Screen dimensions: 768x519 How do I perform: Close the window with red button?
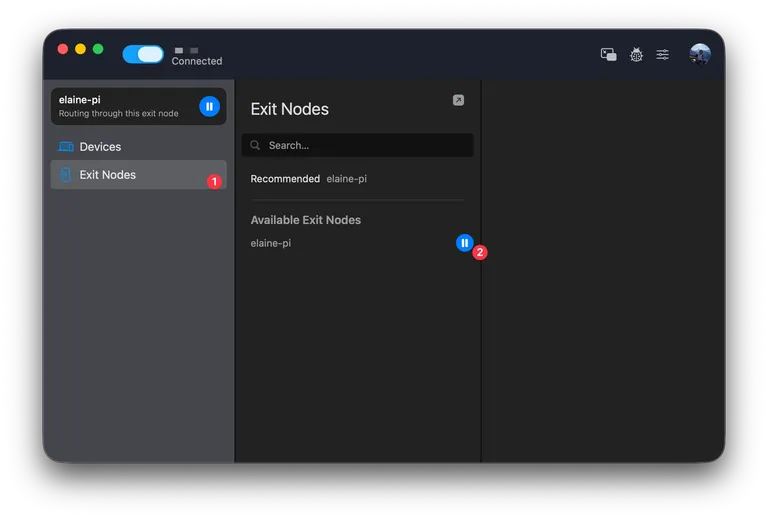(63, 49)
